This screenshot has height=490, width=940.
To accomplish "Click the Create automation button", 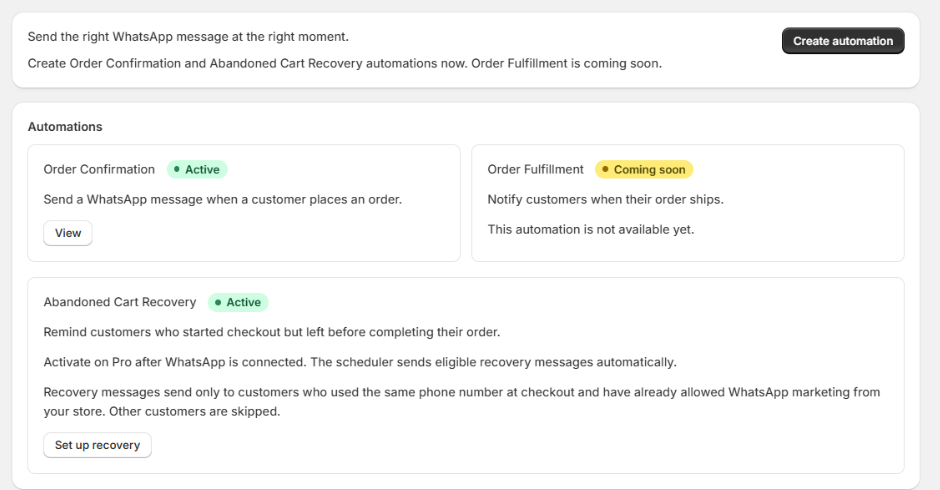I will click(843, 41).
